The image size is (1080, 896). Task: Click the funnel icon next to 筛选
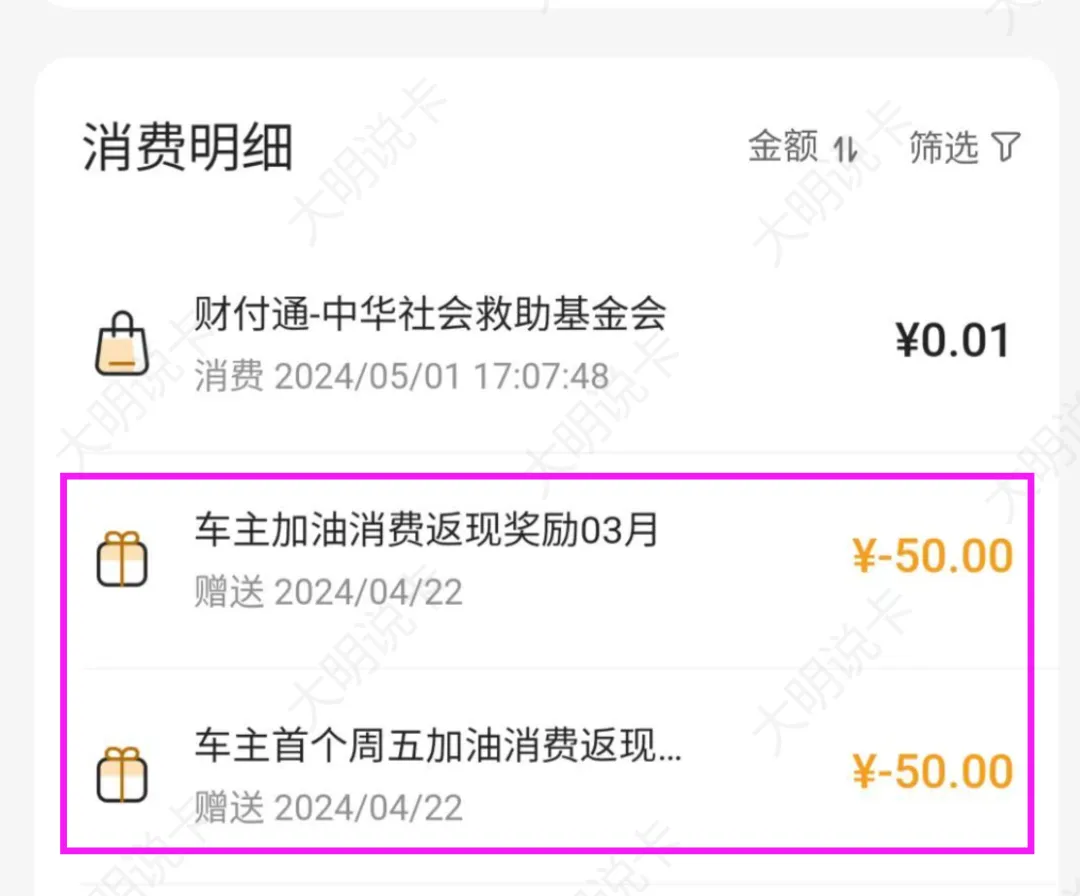click(1006, 149)
